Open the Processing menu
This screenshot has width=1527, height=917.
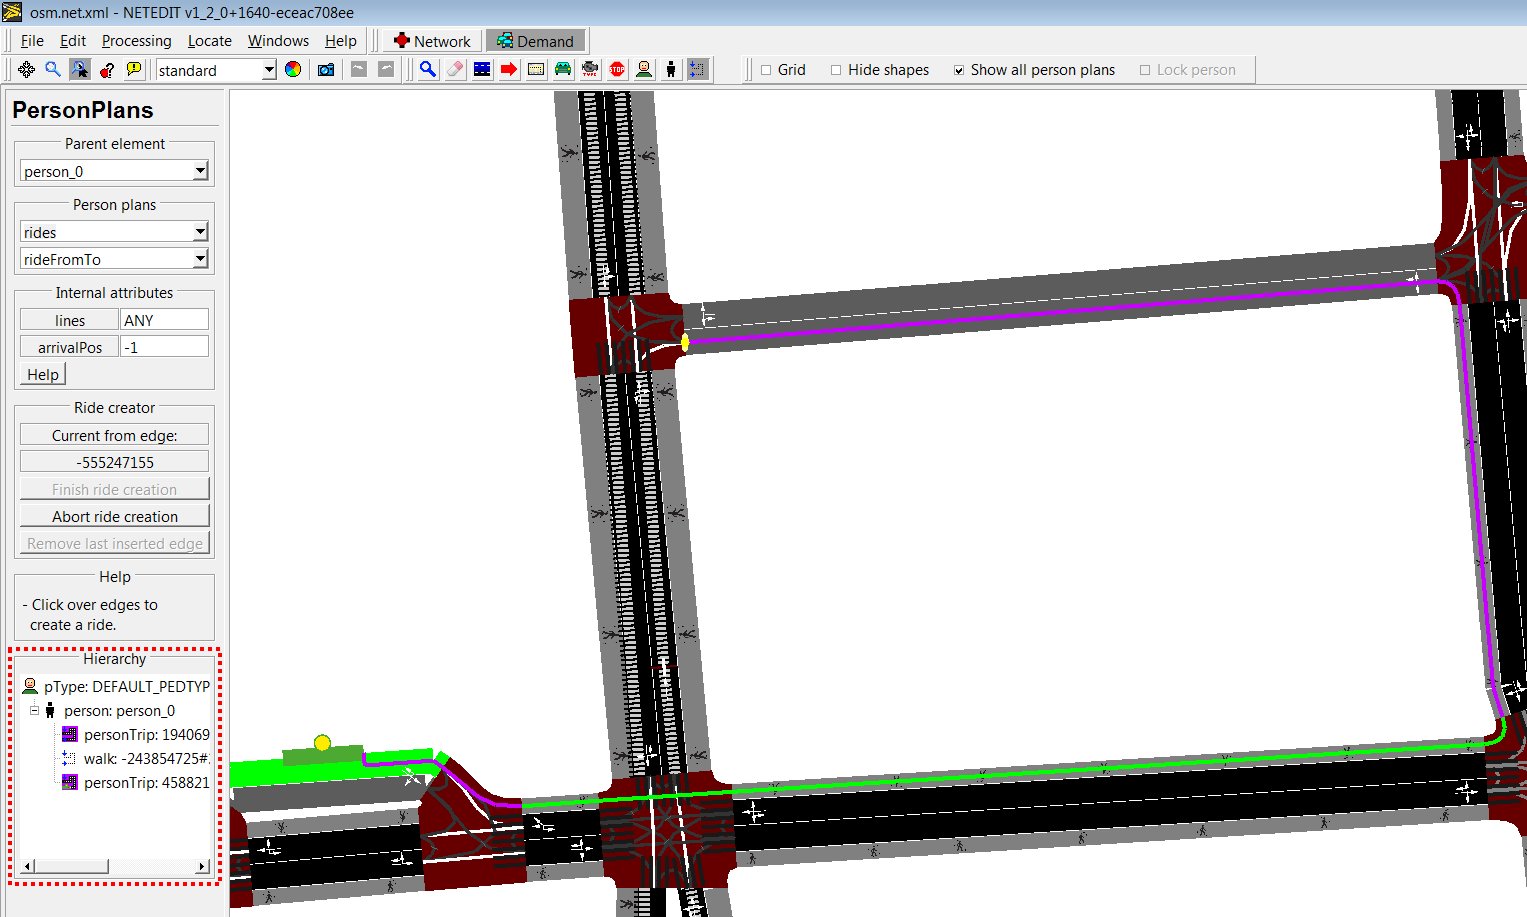(136, 41)
